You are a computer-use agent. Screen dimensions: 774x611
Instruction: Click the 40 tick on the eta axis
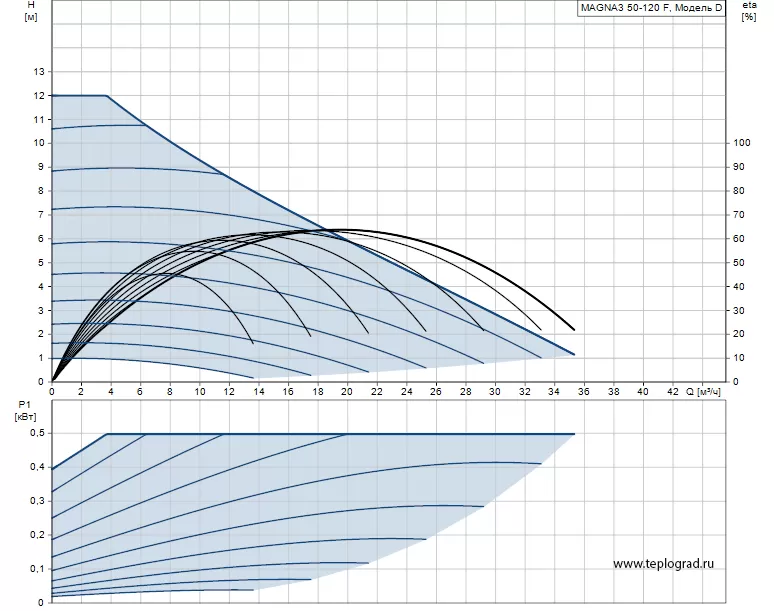739,287
